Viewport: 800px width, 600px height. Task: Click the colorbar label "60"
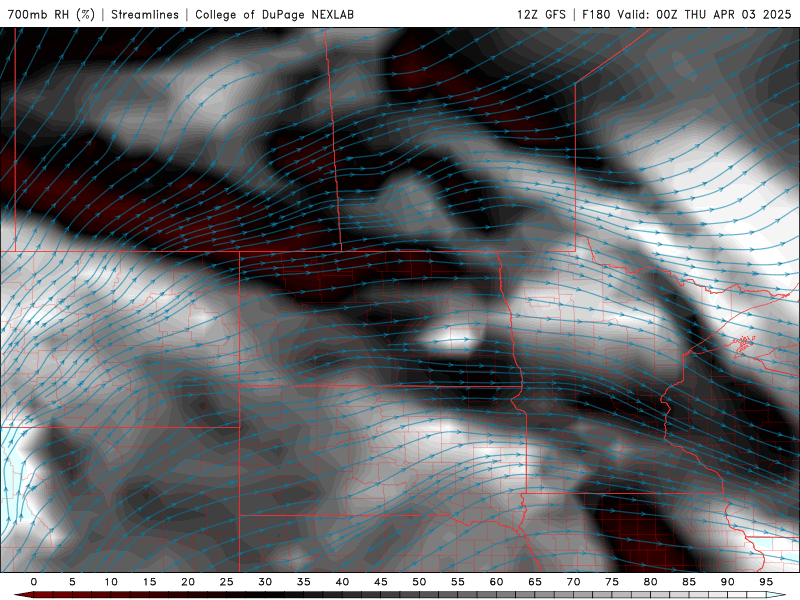point(496,582)
